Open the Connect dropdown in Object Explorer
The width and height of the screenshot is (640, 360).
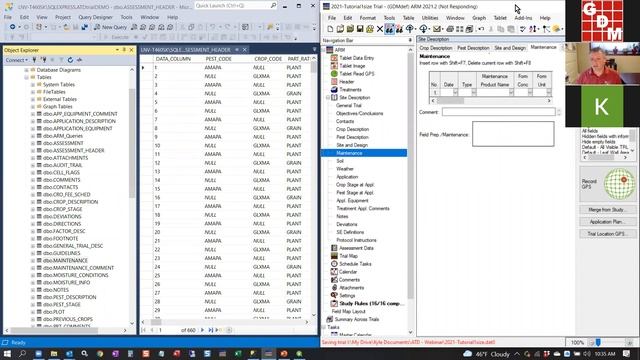pos(17,60)
